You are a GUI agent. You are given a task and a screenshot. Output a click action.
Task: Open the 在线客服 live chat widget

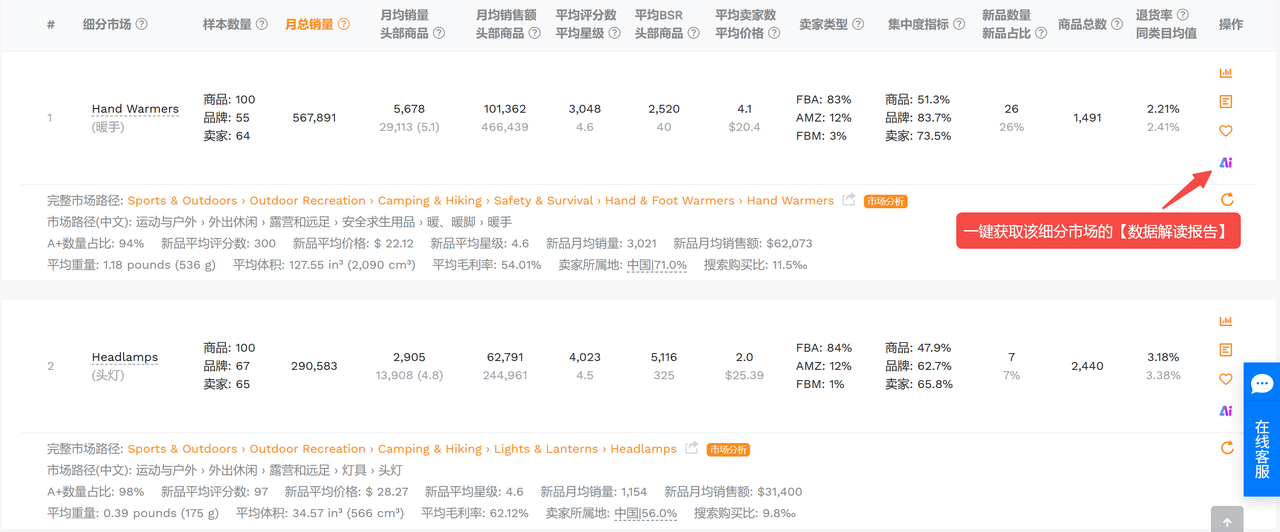click(1261, 430)
